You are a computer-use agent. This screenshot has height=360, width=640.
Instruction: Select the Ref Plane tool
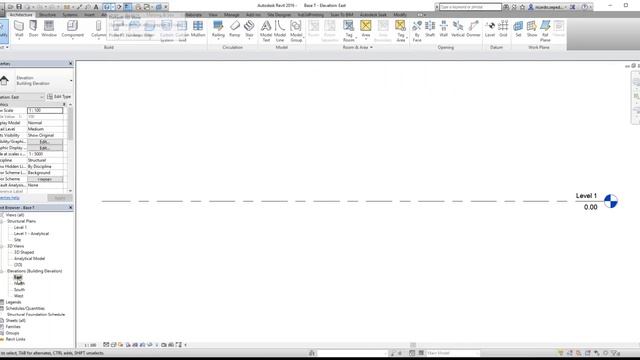click(545, 31)
